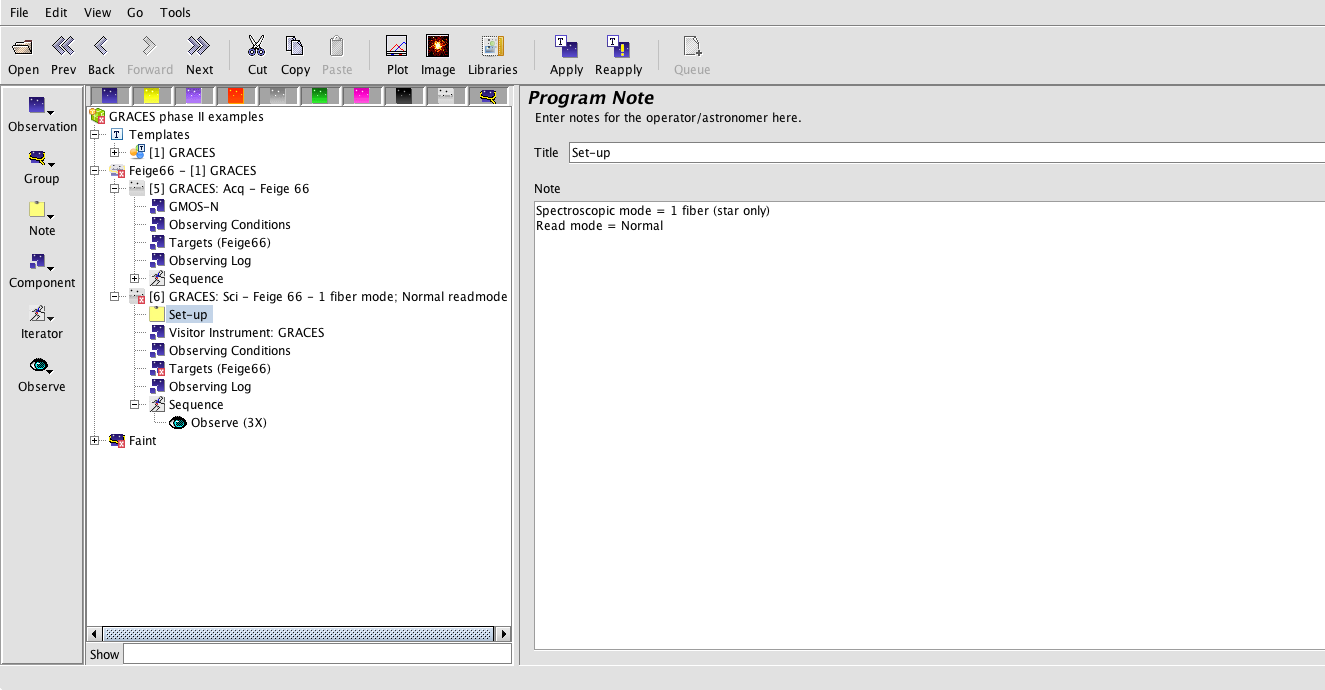Click the tree scrollbar's left arrow
Viewport: 1325px width, 690px height.
pos(95,634)
